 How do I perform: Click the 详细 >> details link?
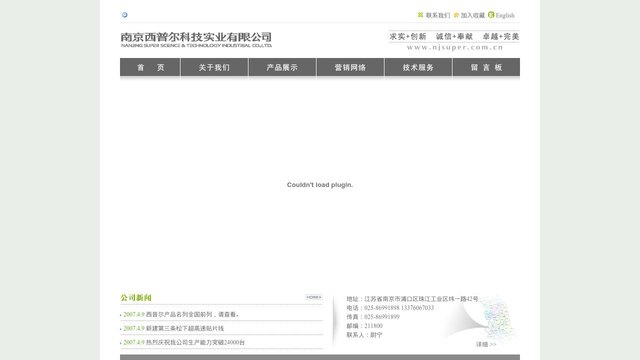click(486, 344)
